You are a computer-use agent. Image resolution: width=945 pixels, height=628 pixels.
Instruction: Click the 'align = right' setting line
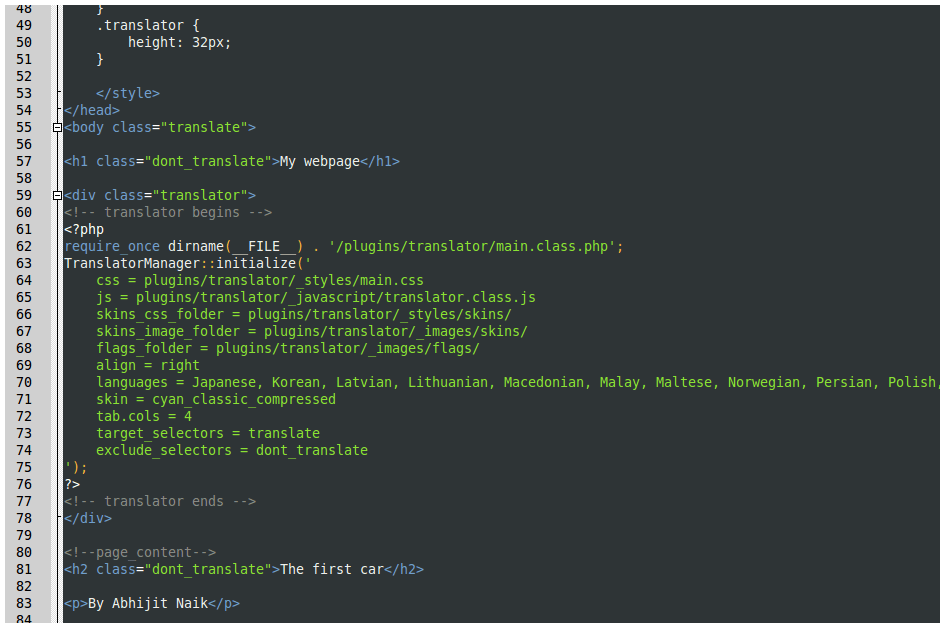148,365
